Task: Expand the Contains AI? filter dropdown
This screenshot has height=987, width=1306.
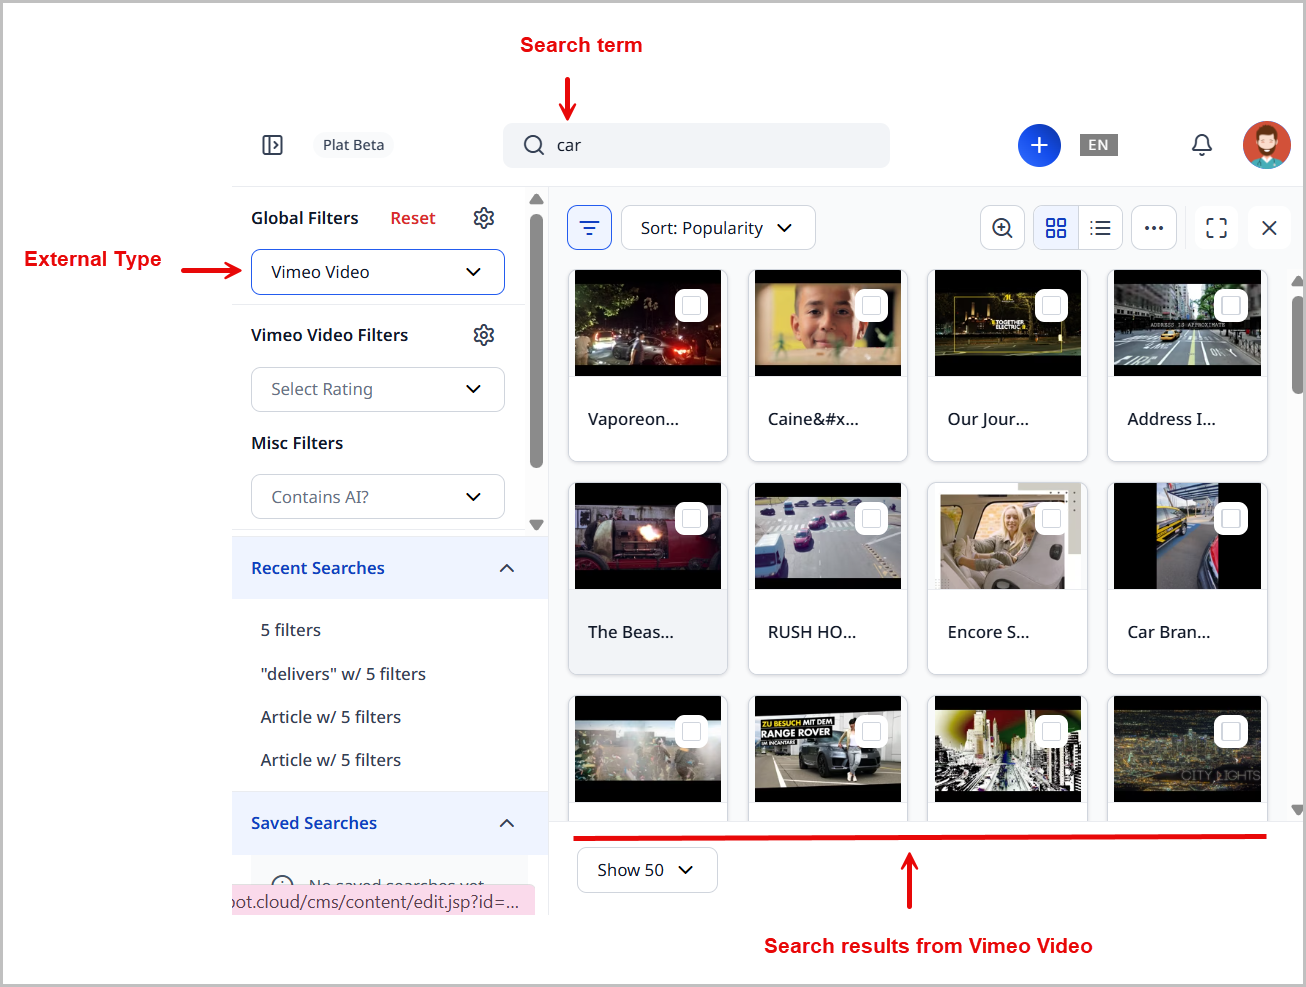Action: [x=377, y=496]
